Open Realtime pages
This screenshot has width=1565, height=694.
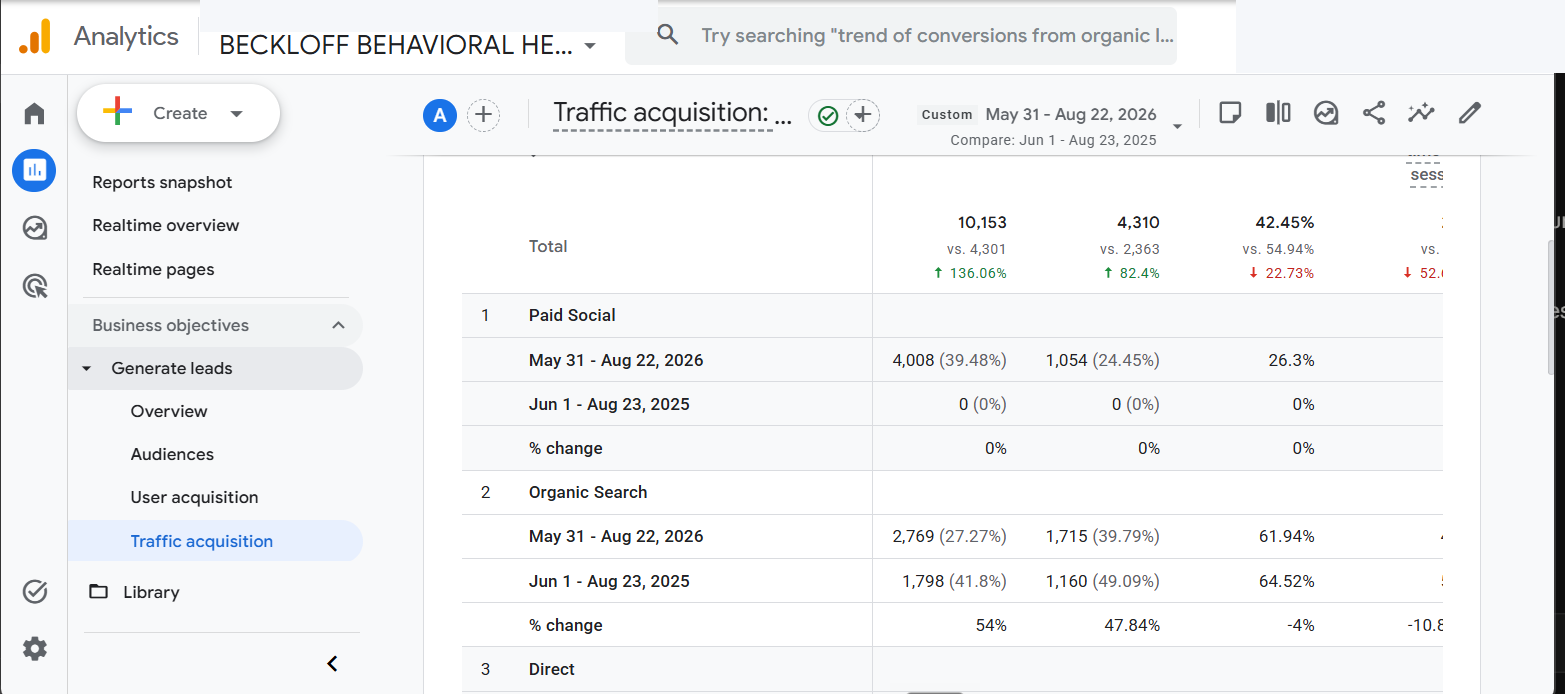153,269
